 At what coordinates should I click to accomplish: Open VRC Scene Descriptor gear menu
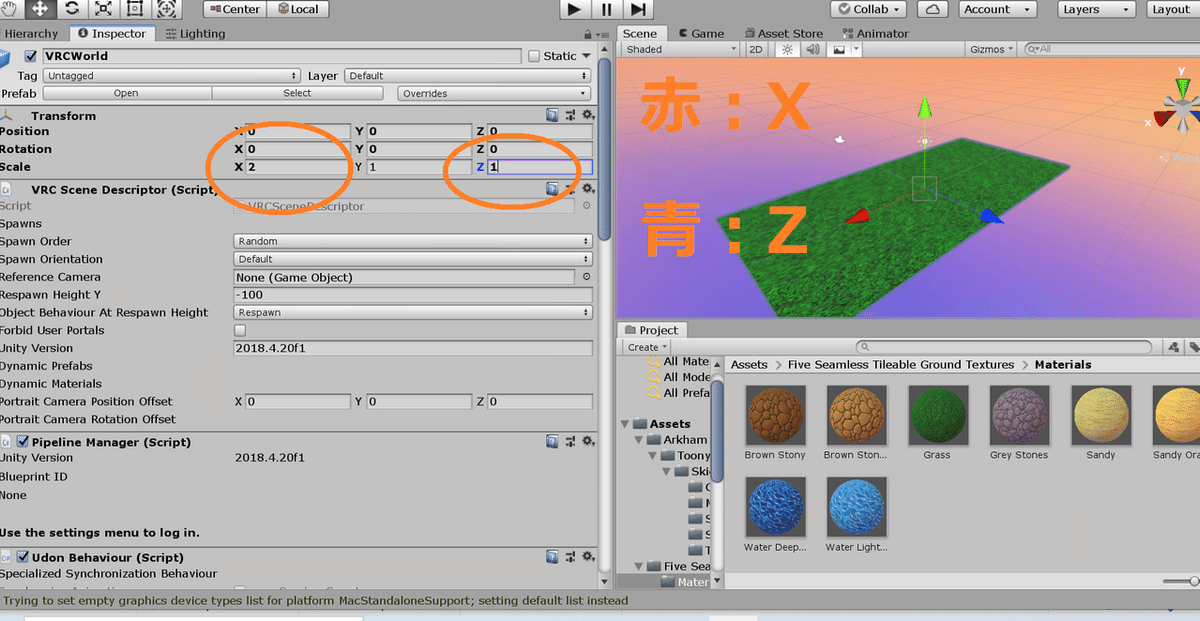(x=587, y=188)
